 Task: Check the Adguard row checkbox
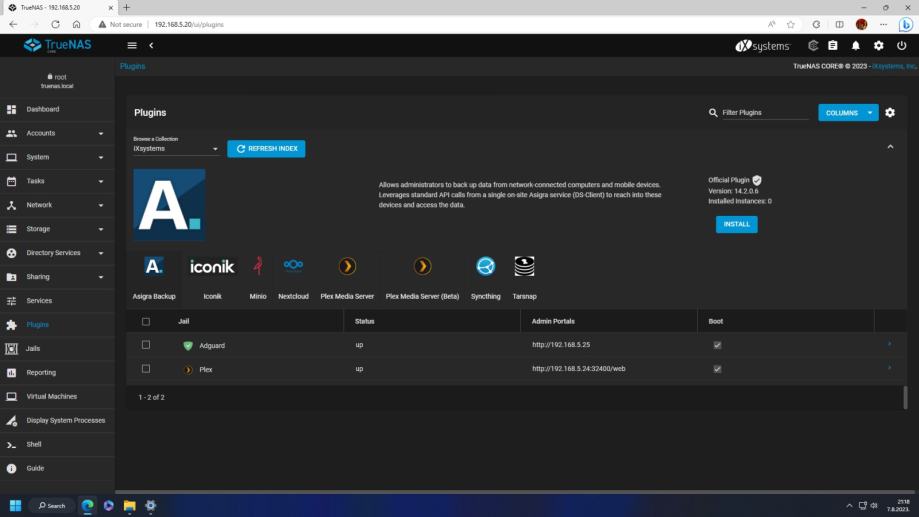[146, 345]
